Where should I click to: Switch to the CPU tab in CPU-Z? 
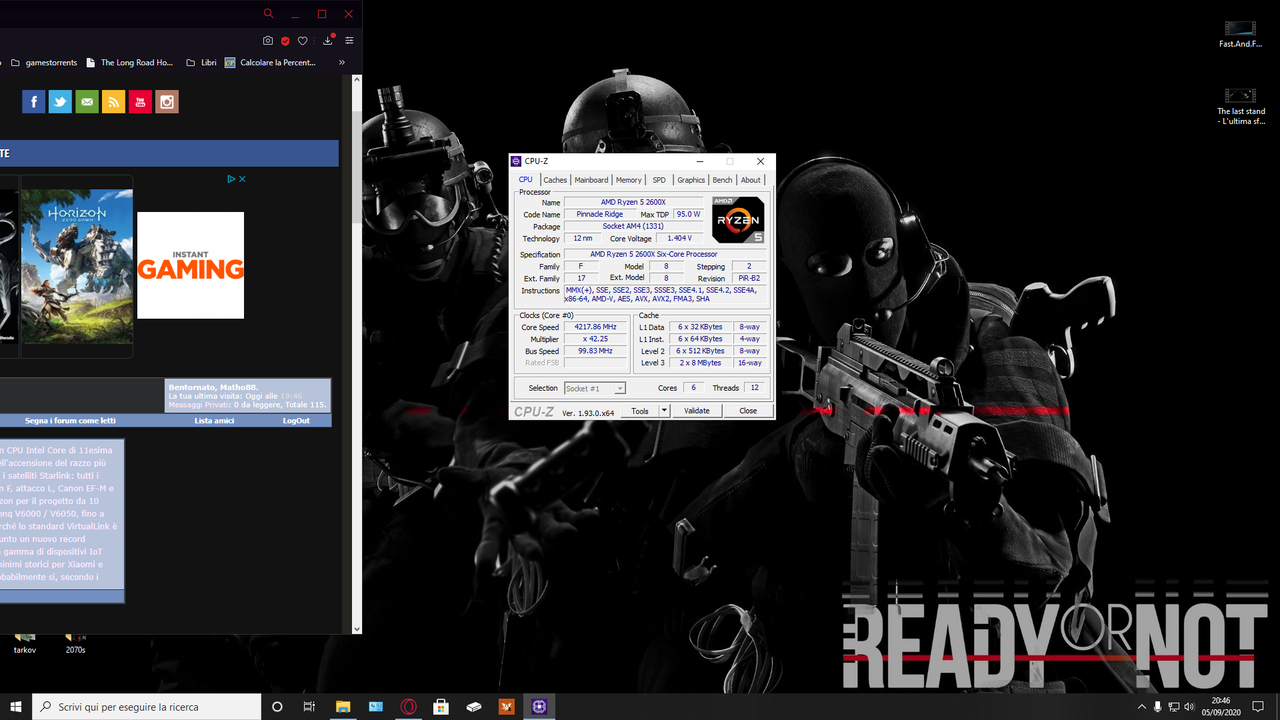[x=525, y=180]
